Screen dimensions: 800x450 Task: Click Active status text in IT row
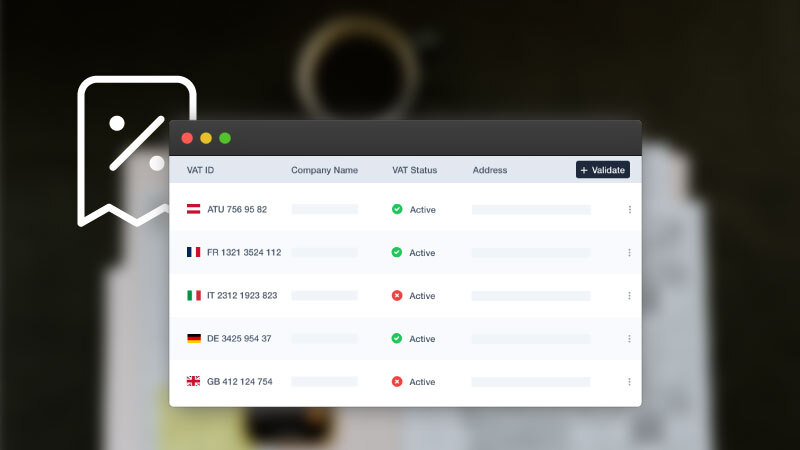coord(422,296)
